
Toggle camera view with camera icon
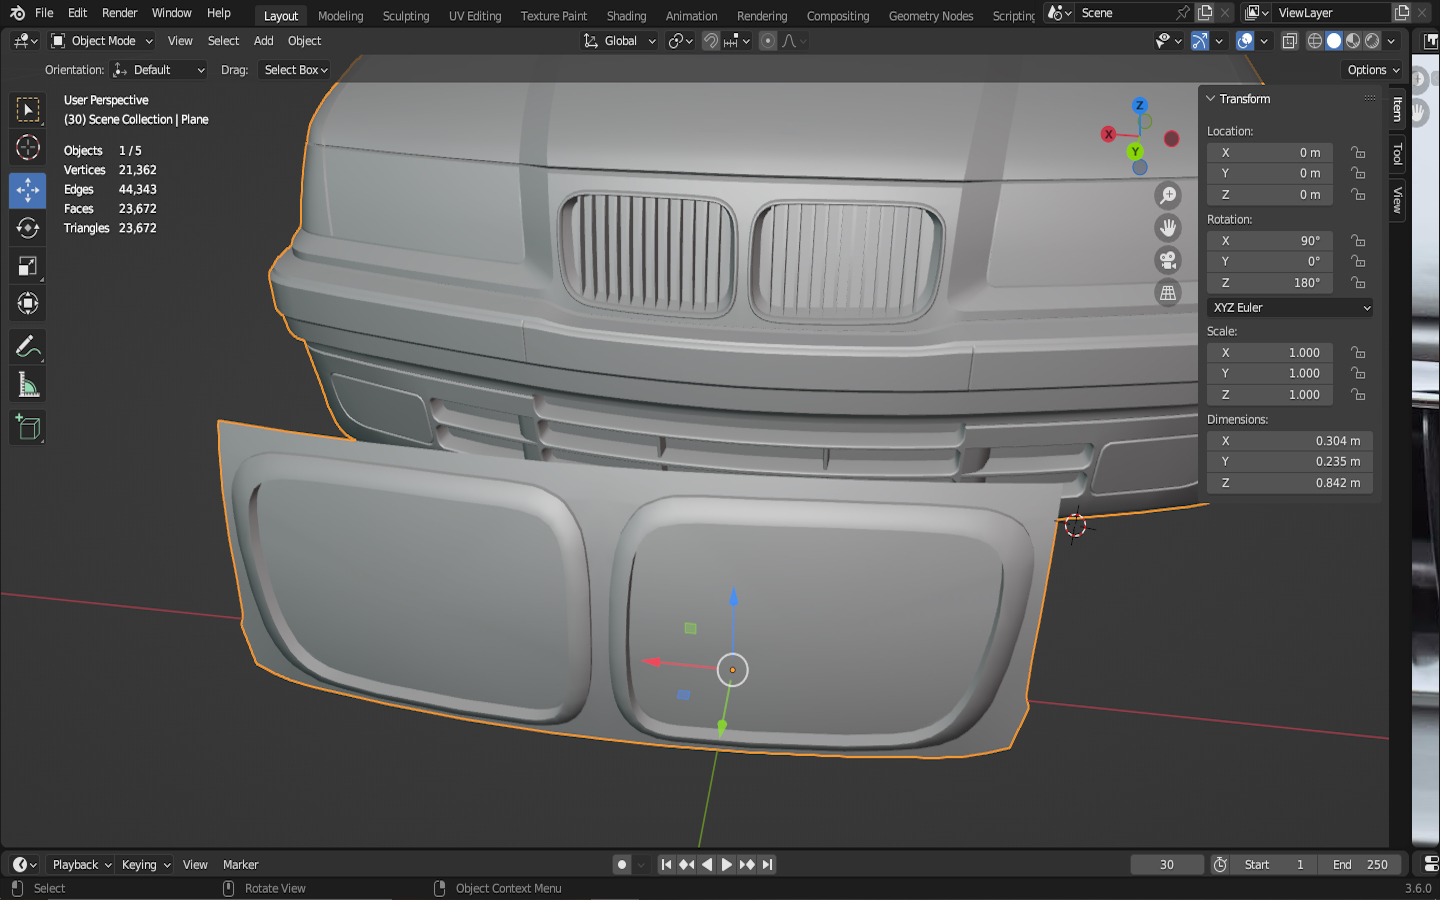tap(1168, 261)
